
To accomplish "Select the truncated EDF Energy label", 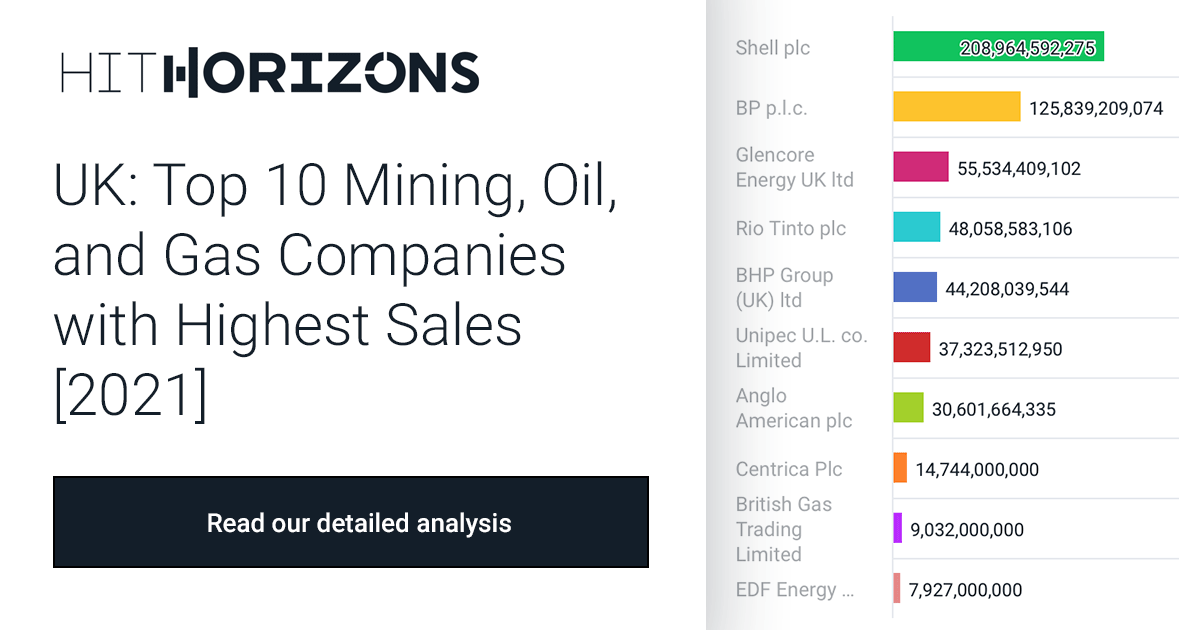I will (795, 589).
